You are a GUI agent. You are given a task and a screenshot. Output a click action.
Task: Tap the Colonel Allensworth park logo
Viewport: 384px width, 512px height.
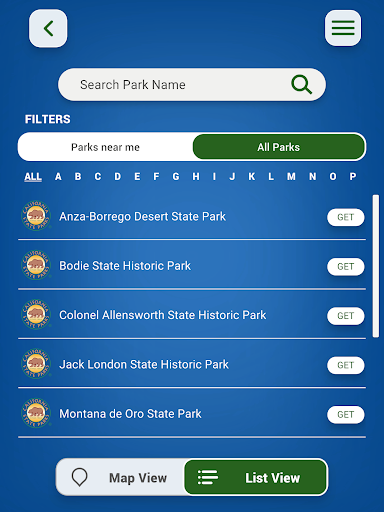tap(36, 314)
